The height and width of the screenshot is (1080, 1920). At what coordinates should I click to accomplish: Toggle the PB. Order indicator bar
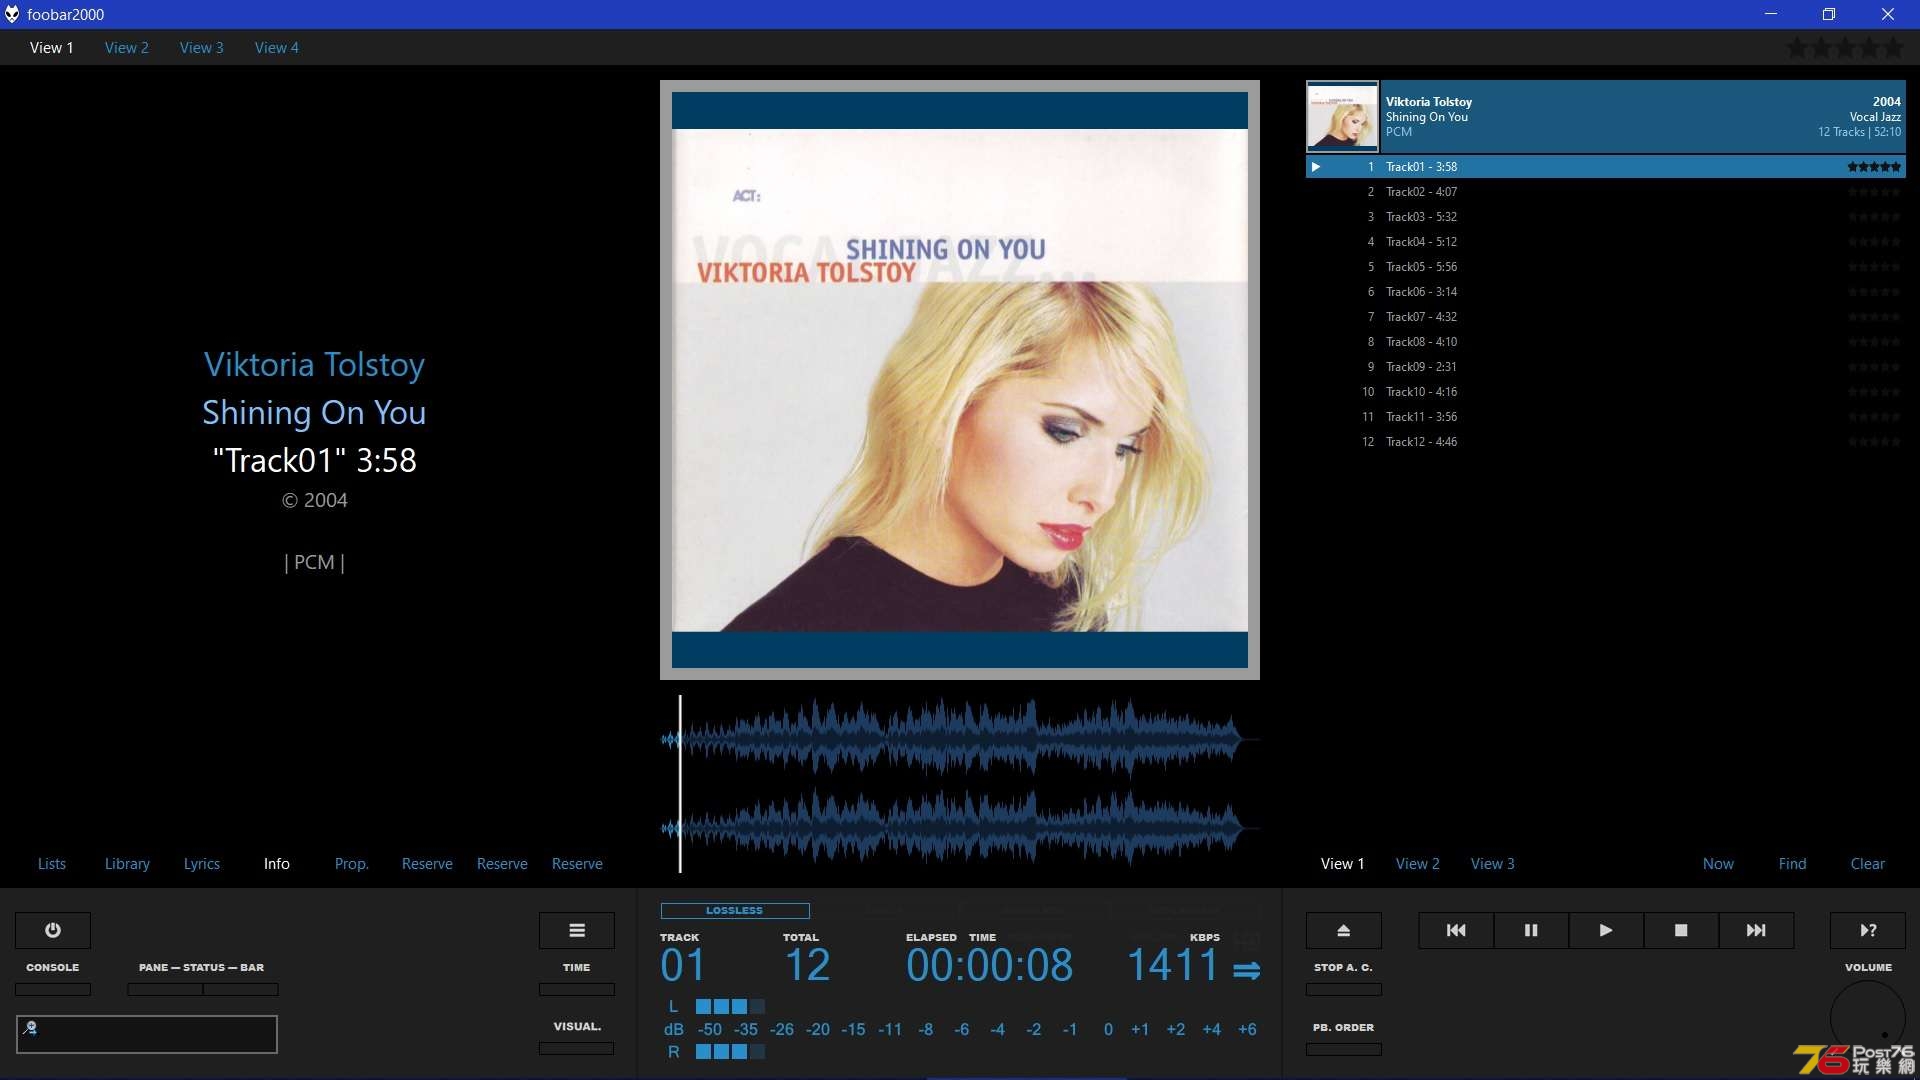point(1344,1049)
